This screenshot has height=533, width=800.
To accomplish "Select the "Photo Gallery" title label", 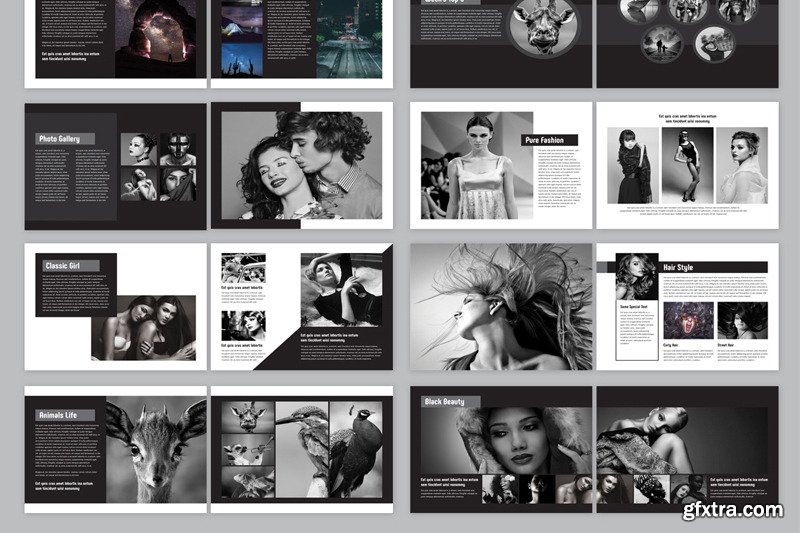I will point(66,138).
